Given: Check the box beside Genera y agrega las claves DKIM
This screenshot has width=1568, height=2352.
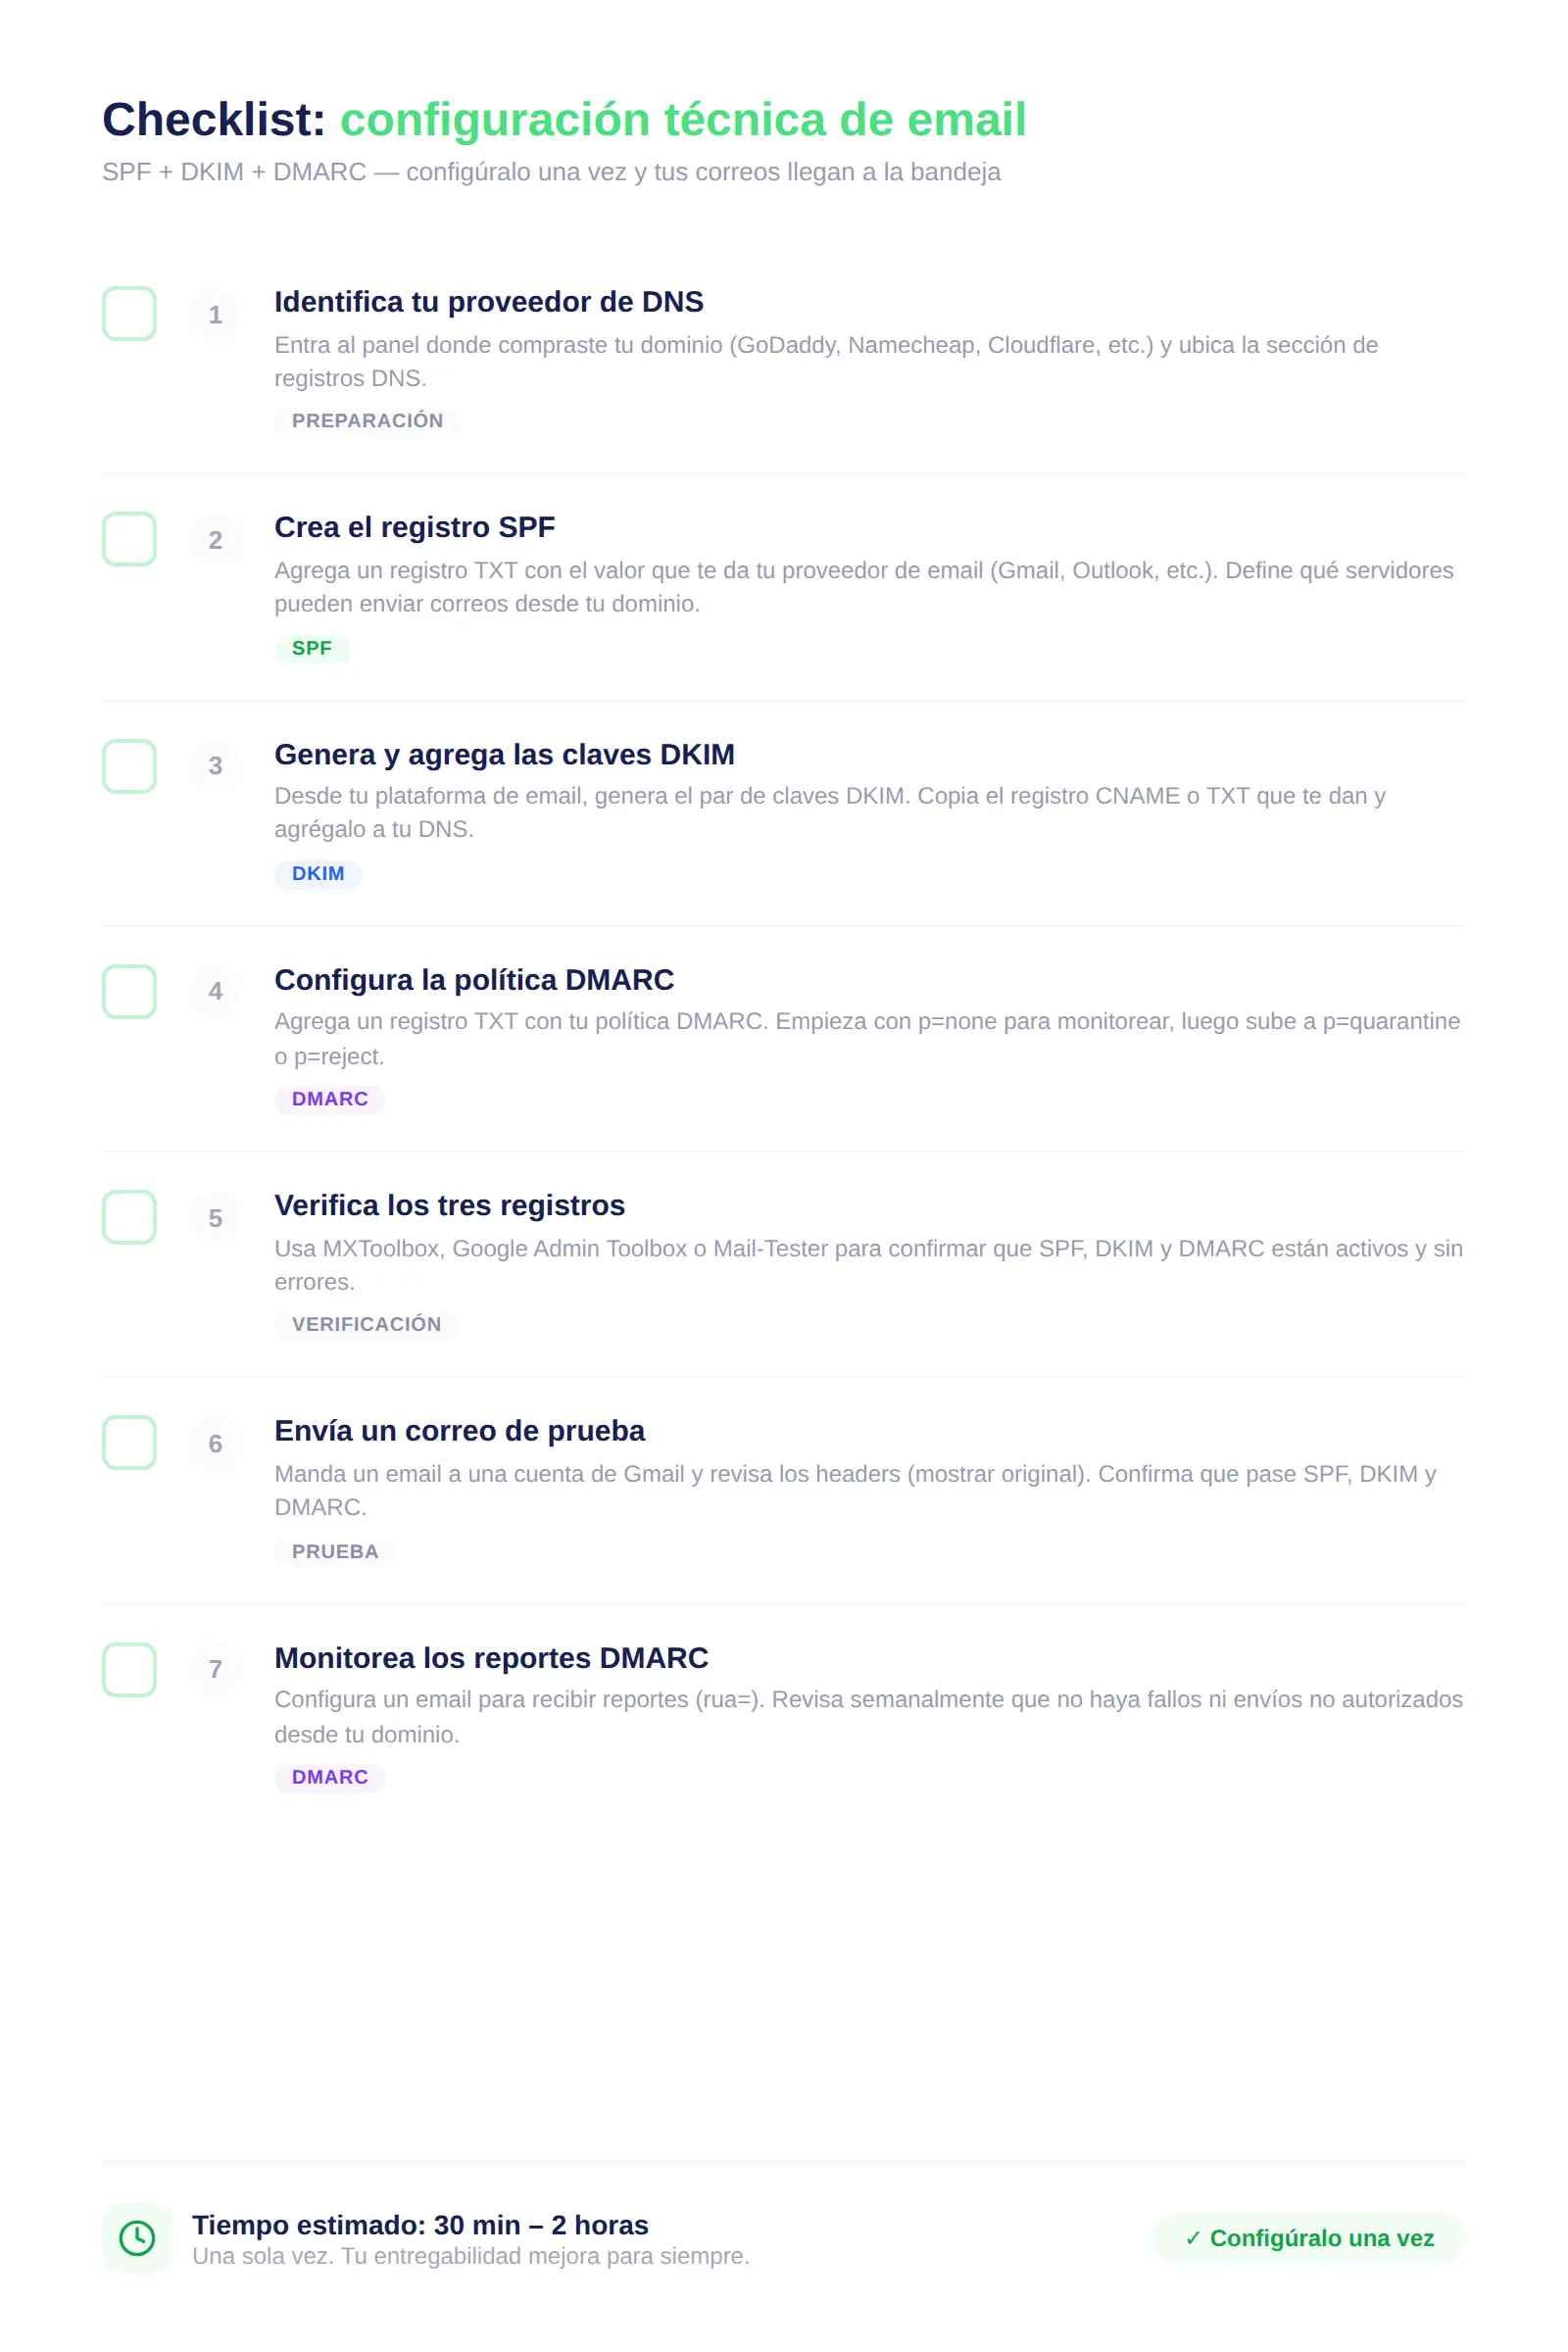Looking at the screenshot, I should [x=128, y=766].
